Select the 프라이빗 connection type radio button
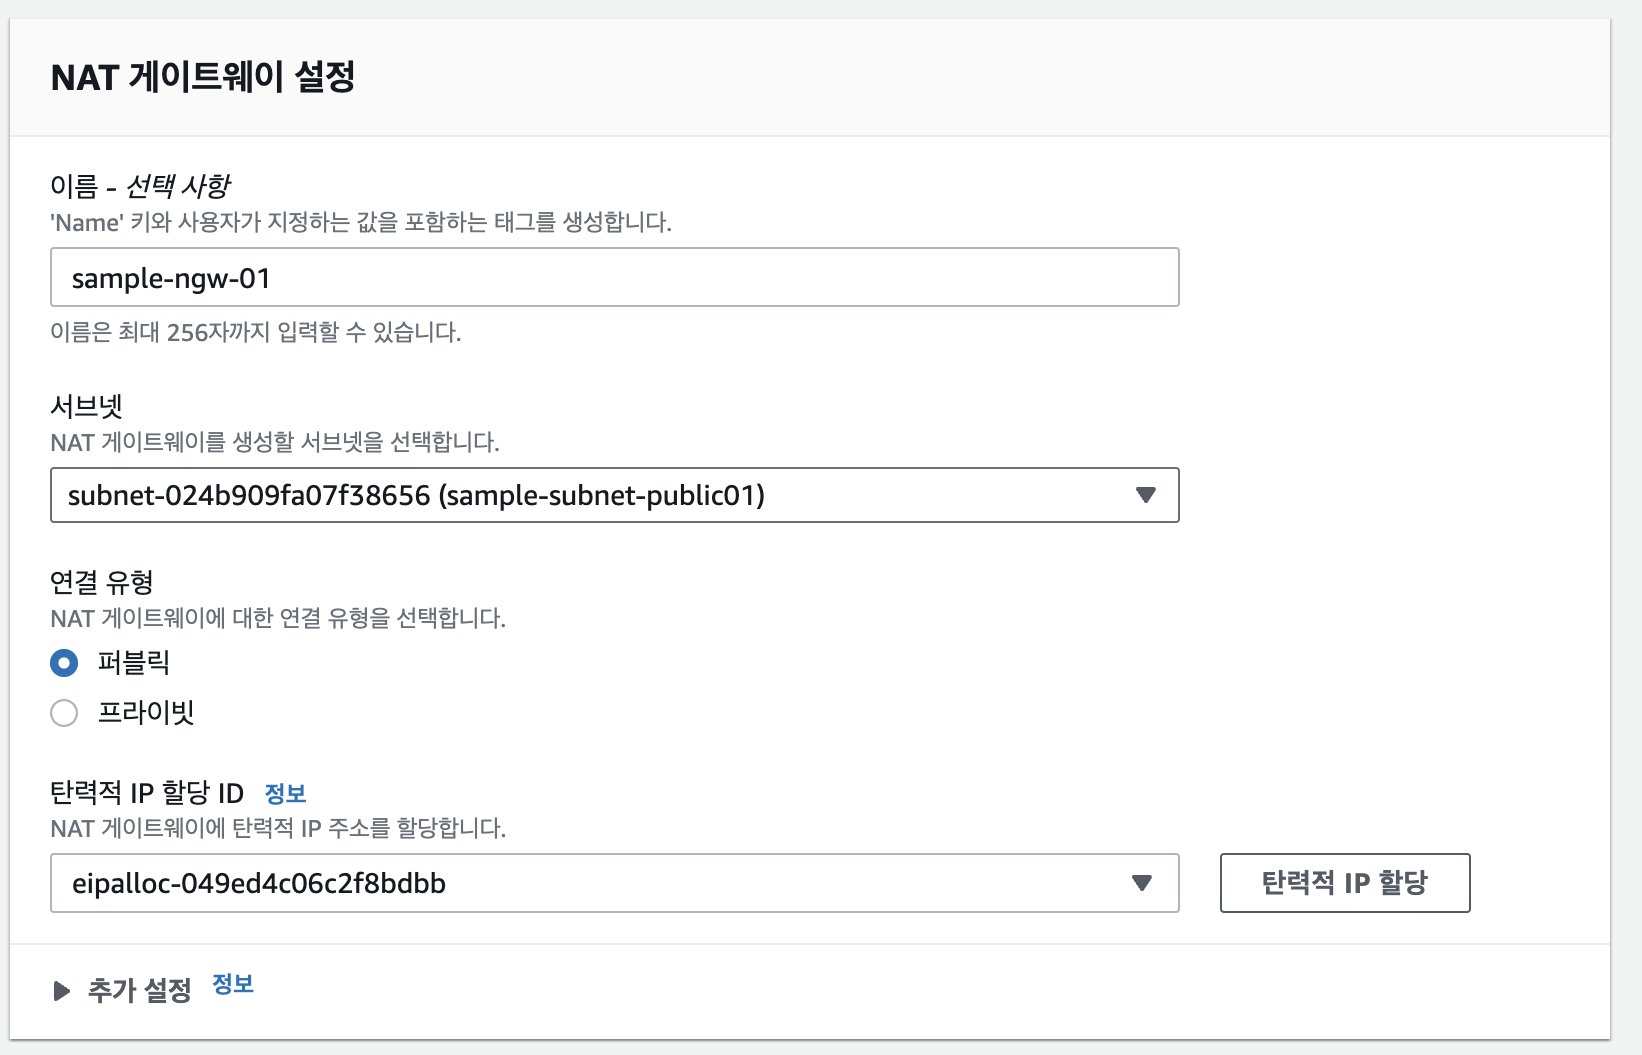Image resolution: width=1642 pixels, height=1055 pixels. click(64, 713)
